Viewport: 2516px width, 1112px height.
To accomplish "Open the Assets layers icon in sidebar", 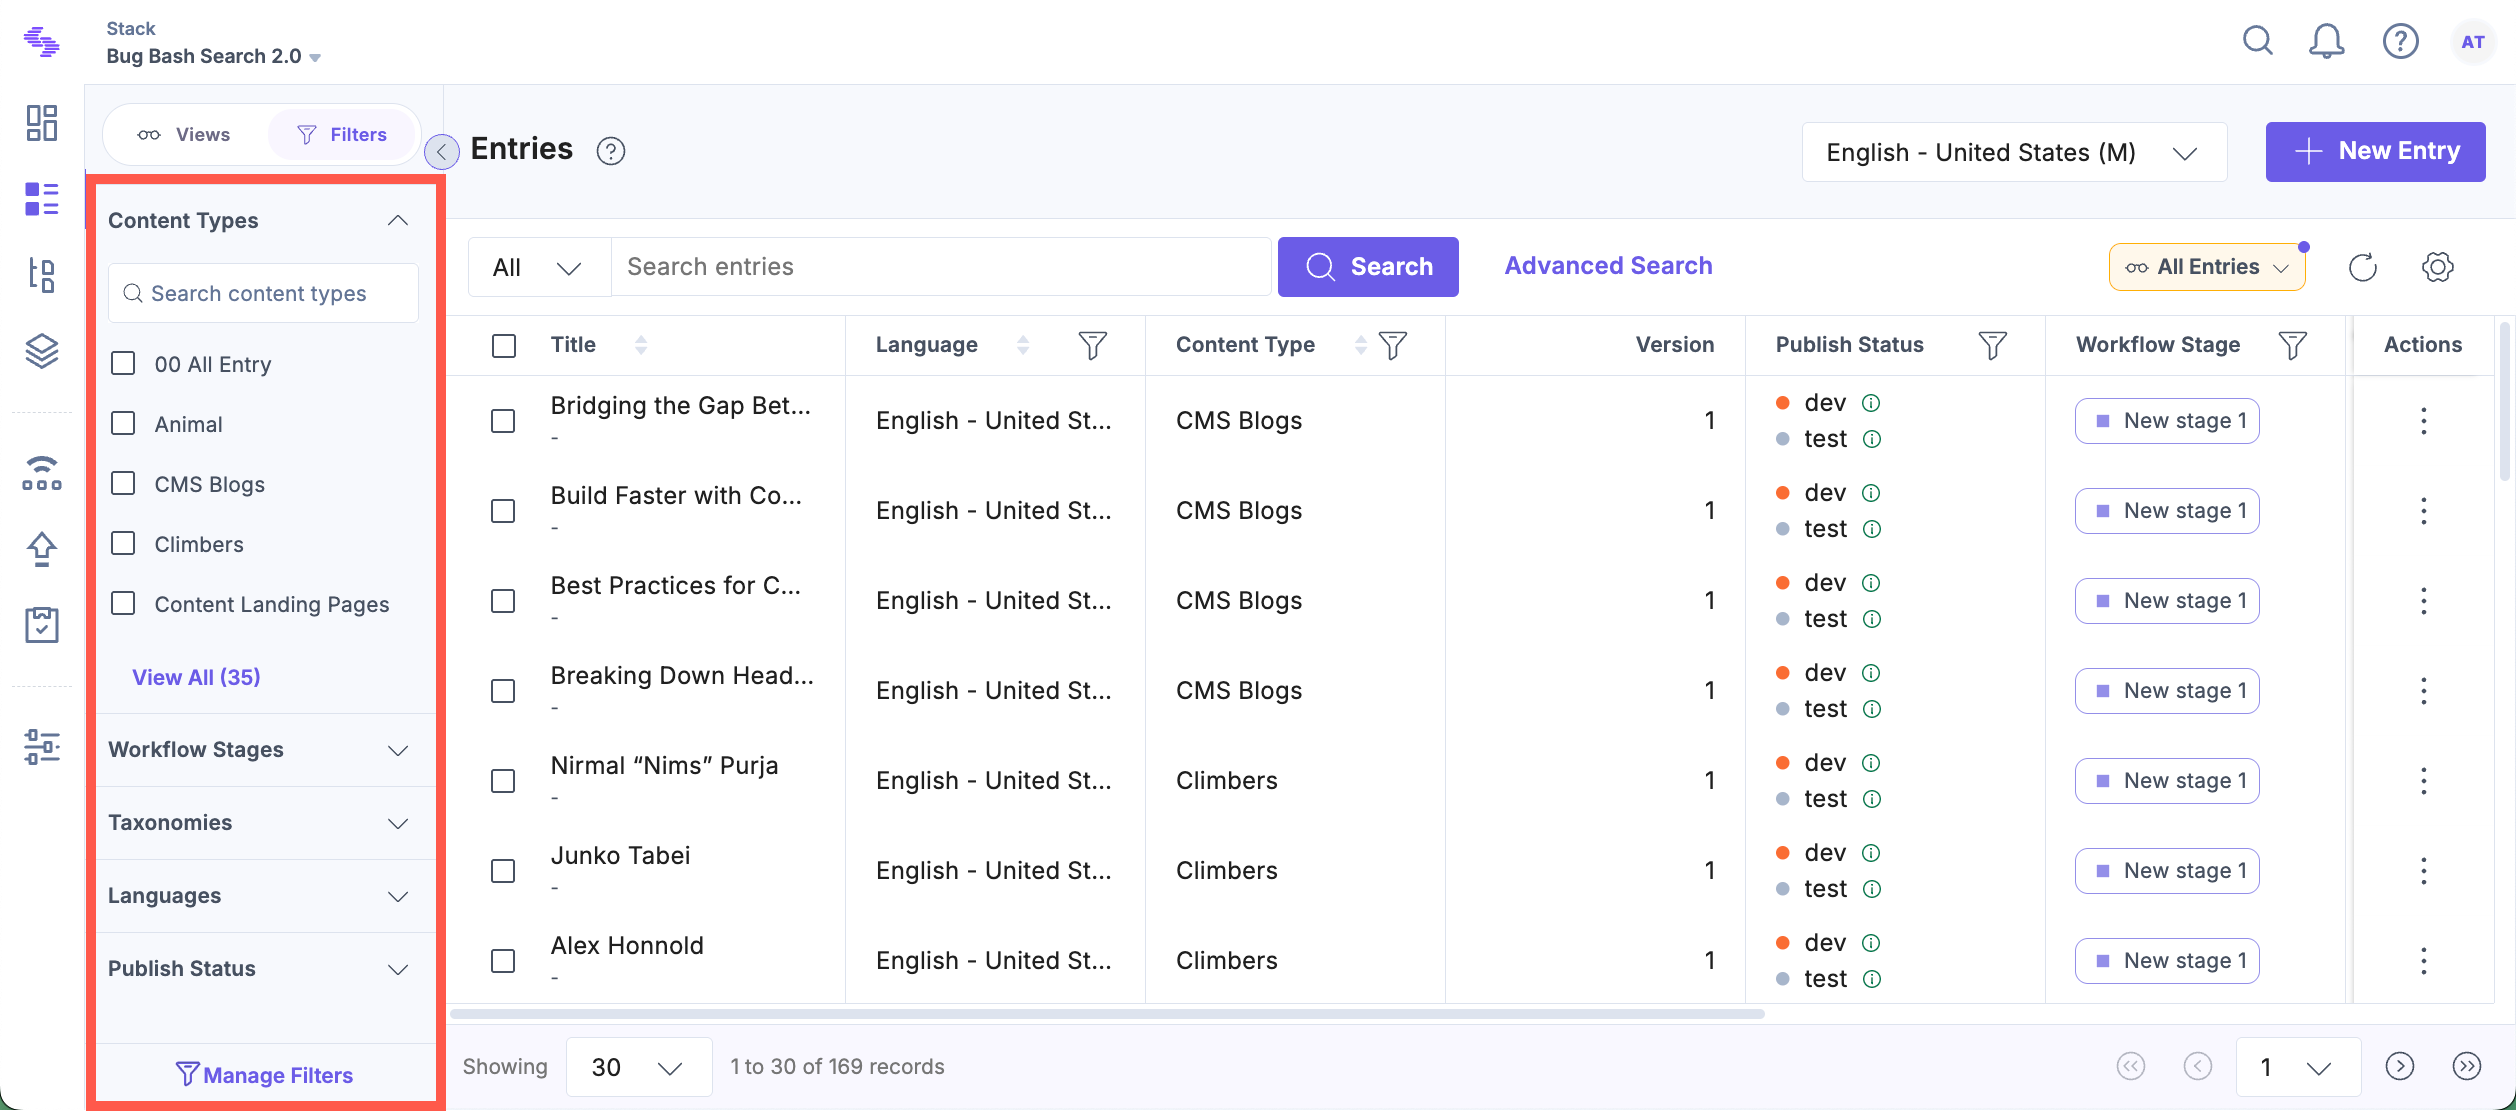I will pos(42,351).
